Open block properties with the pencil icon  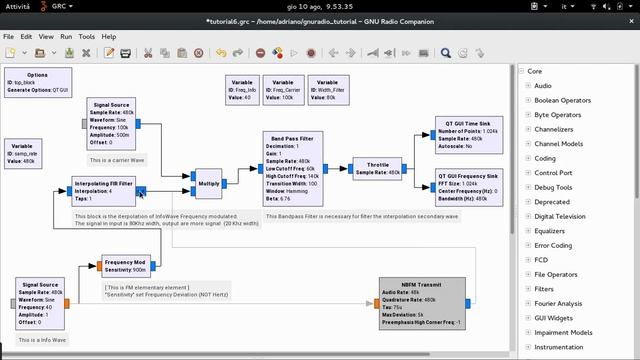[109, 53]
